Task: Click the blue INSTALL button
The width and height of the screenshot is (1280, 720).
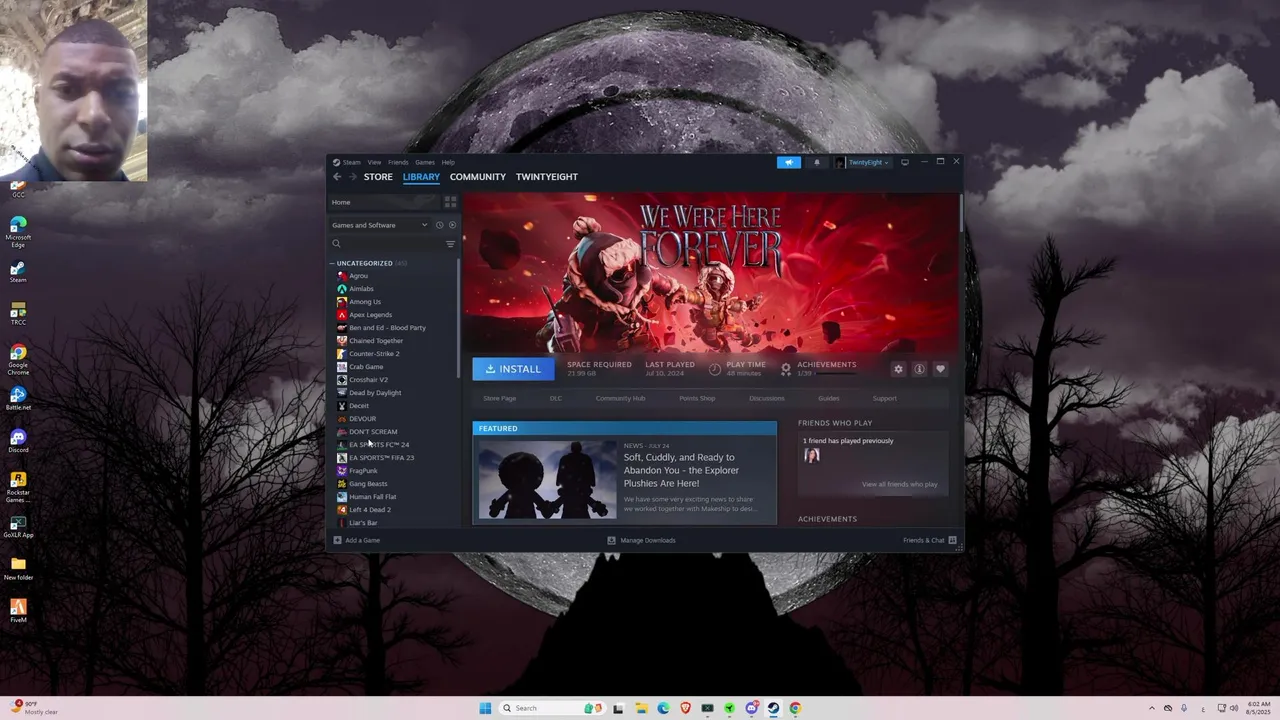Action: 513,369
